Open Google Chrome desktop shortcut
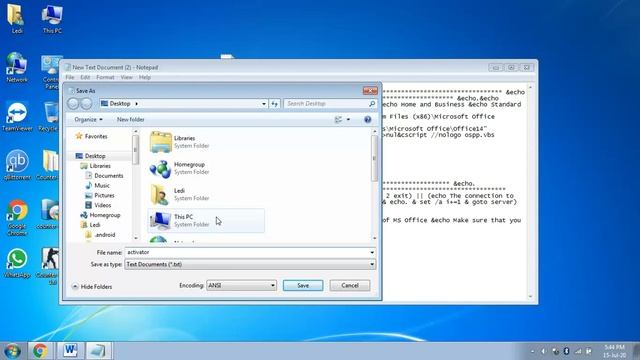Screen dimensions: 640x360 (17, 218)
